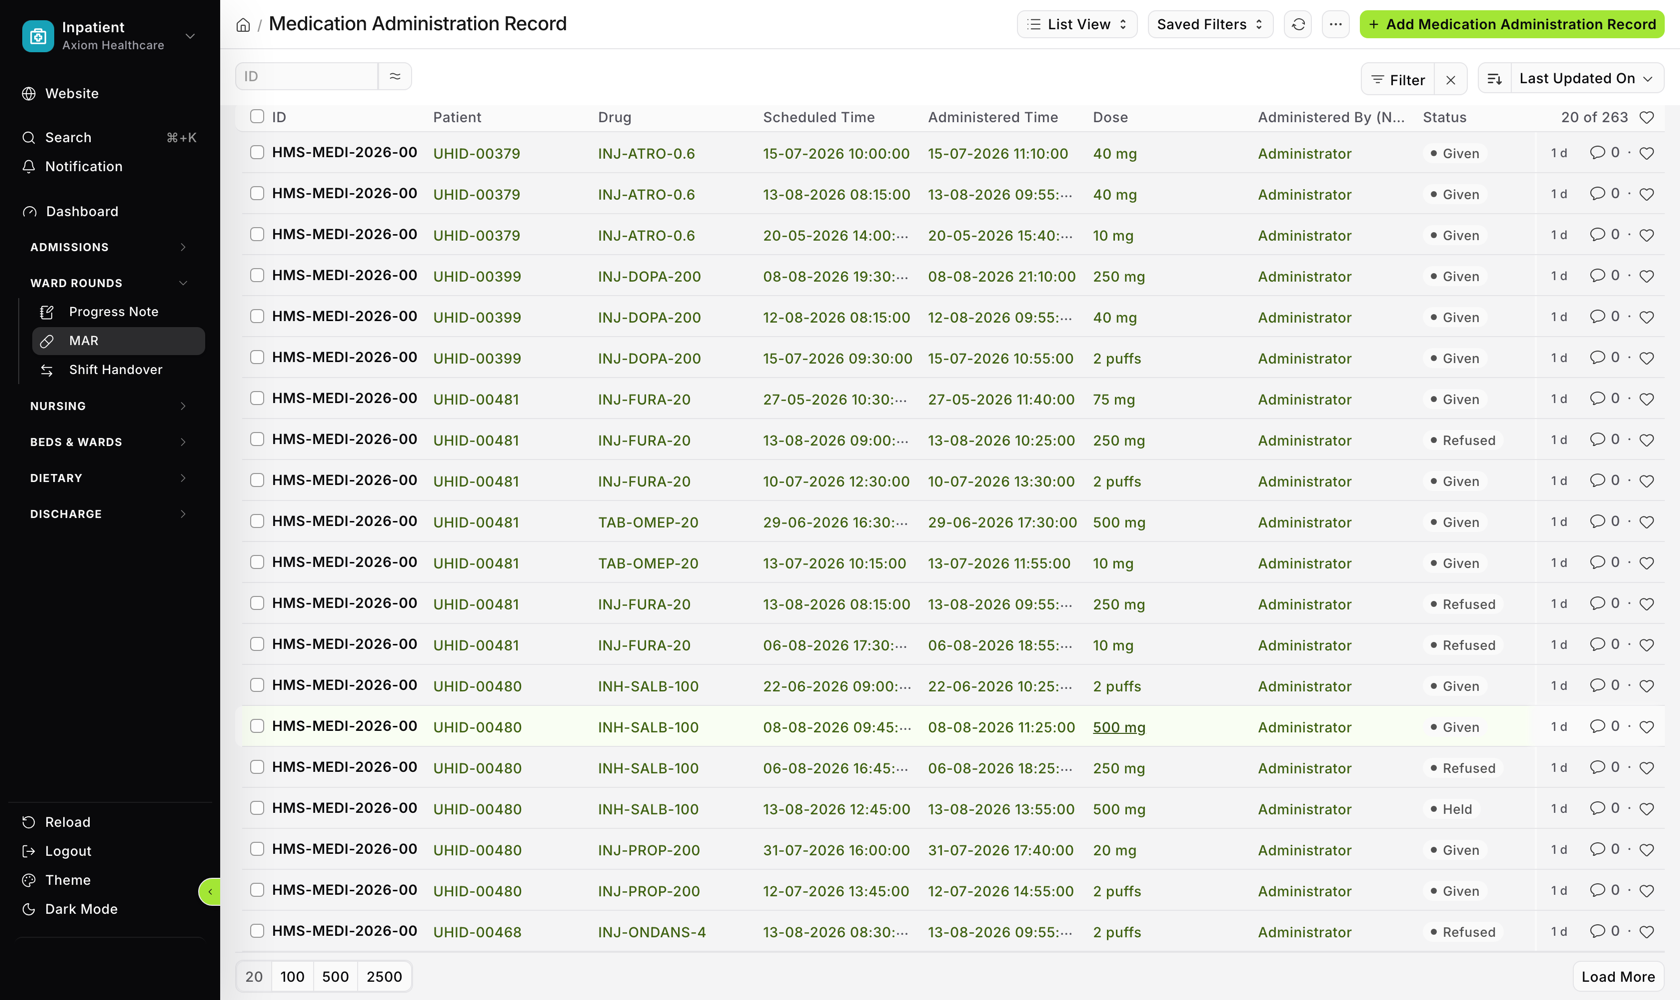Select the checkbox of the Held status row
1680x1000 pixels.
(257, 808)
